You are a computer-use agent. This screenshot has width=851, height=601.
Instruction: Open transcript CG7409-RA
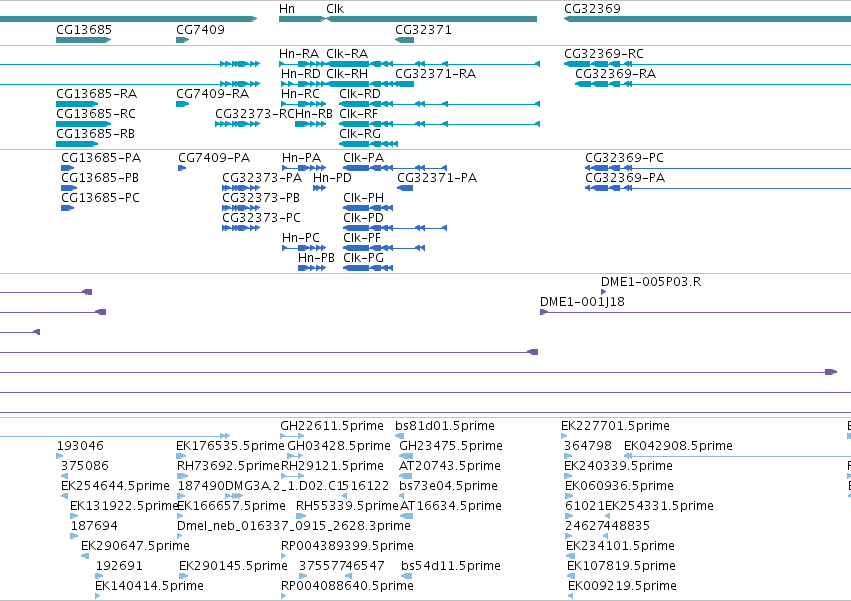point(213,94)
